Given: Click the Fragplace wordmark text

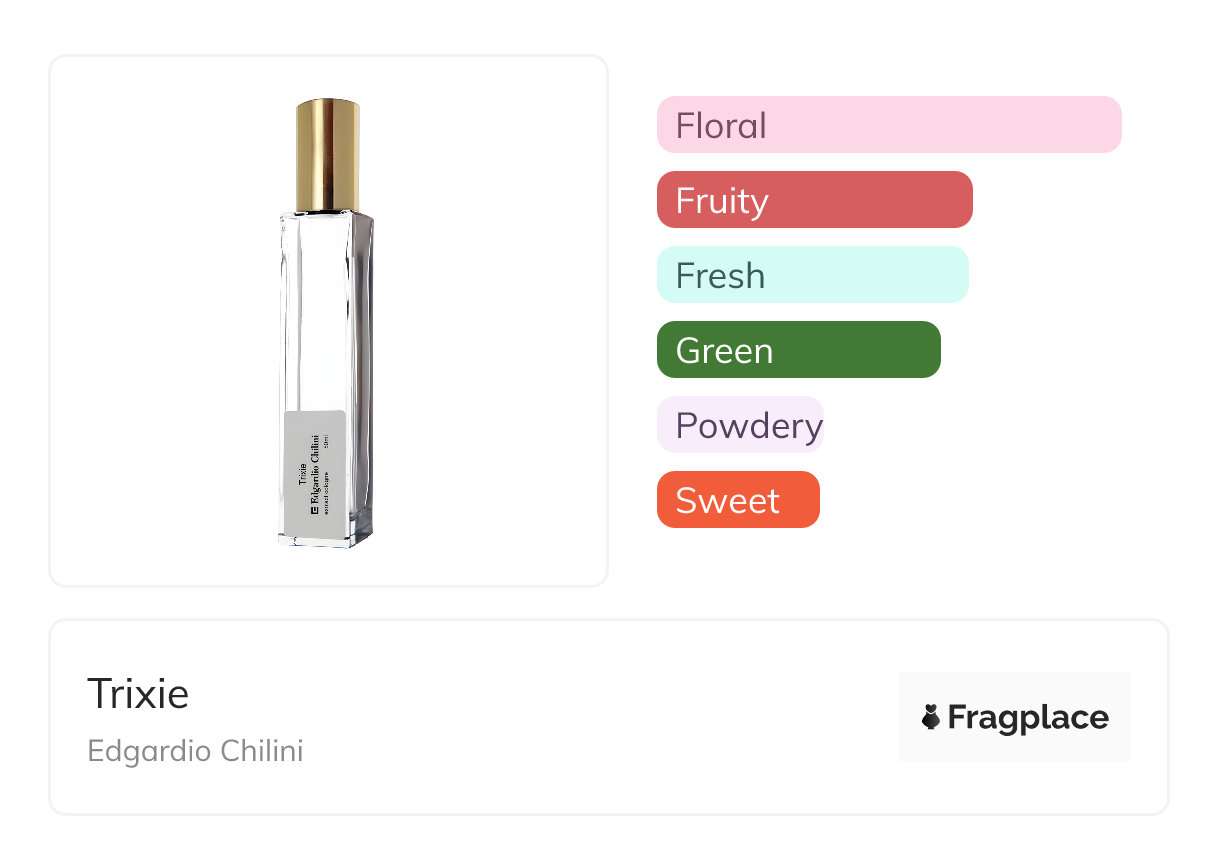Looking at the screenshot, I should (x=1028, y=717).
